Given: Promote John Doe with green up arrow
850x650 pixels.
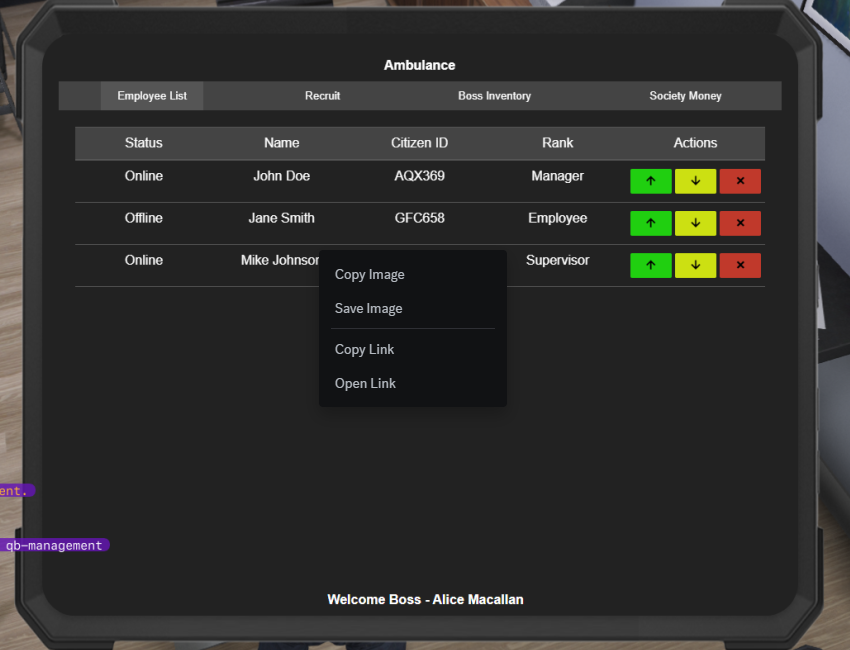Looking at the screenshot, I should [651, 181].
